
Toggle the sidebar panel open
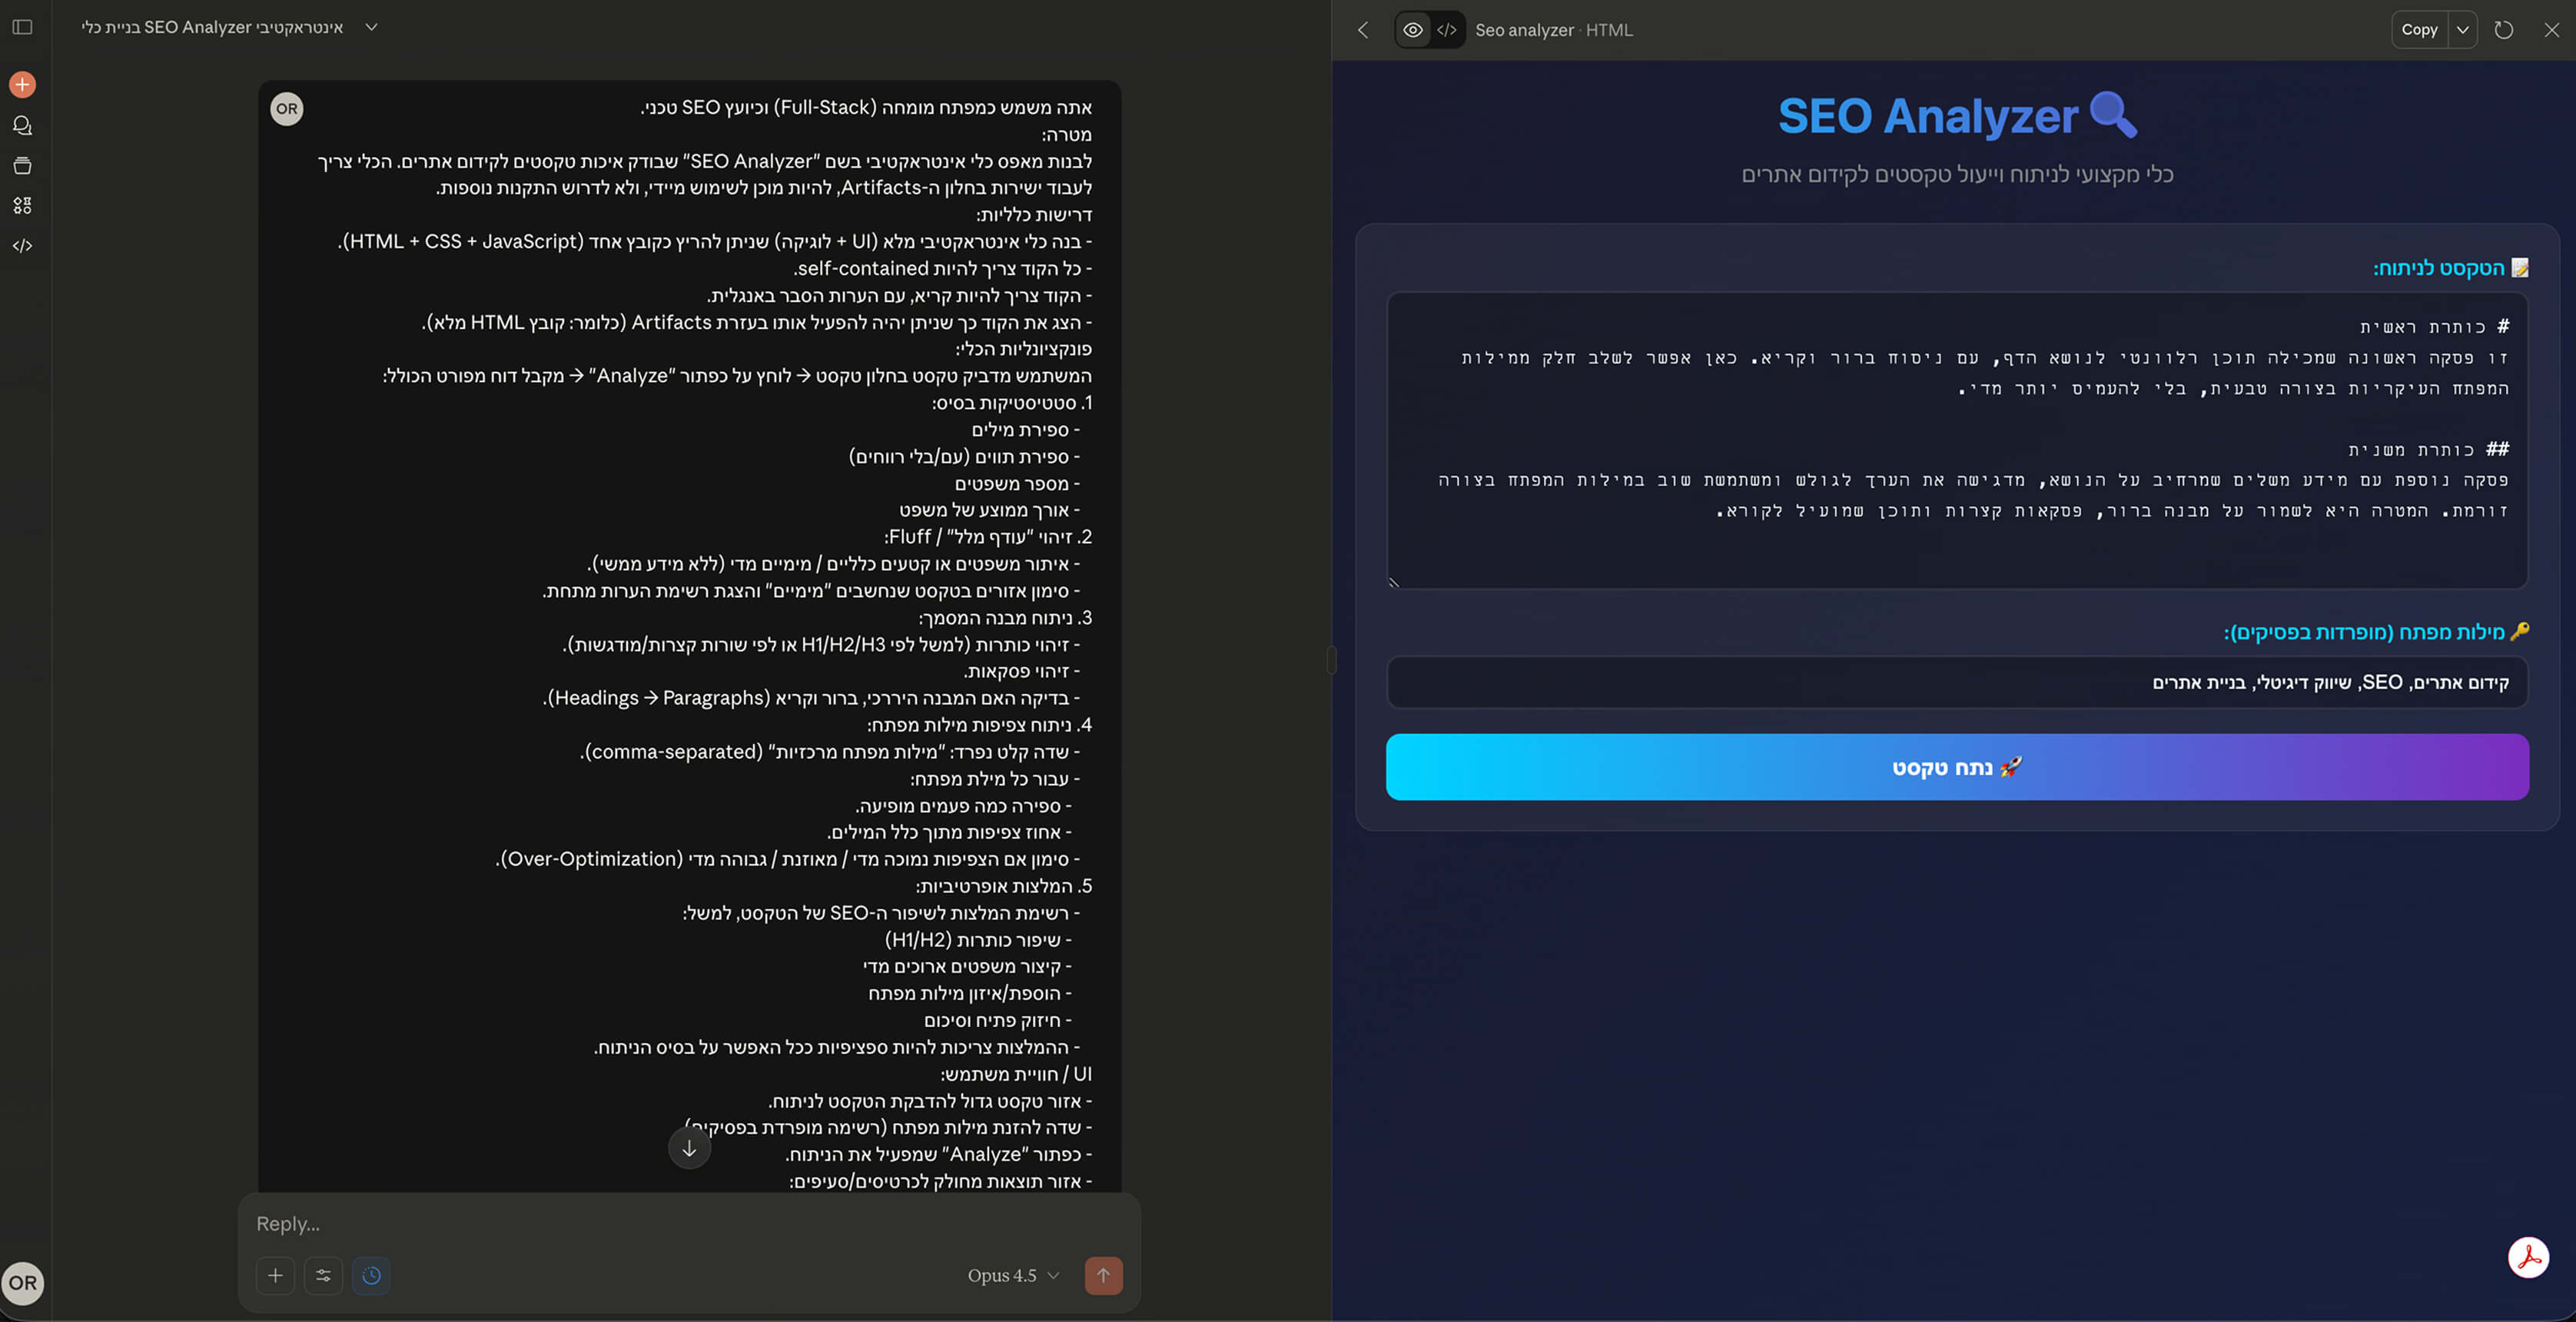[22, 27]
